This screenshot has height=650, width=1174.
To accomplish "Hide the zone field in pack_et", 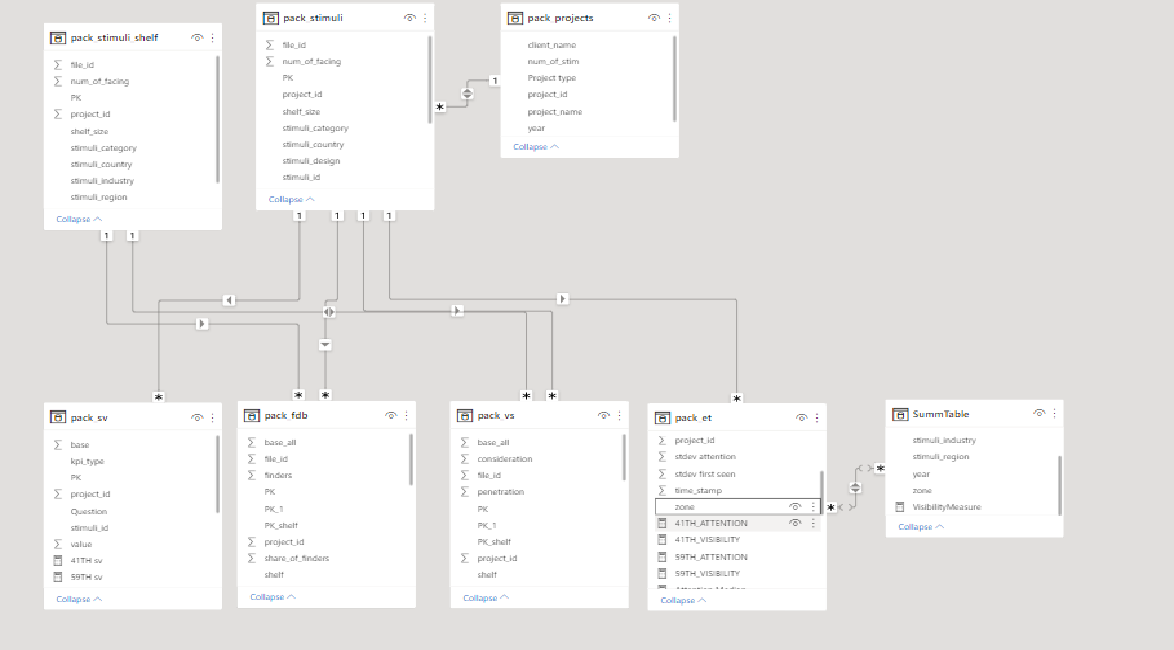I will [x=795, y=507].
